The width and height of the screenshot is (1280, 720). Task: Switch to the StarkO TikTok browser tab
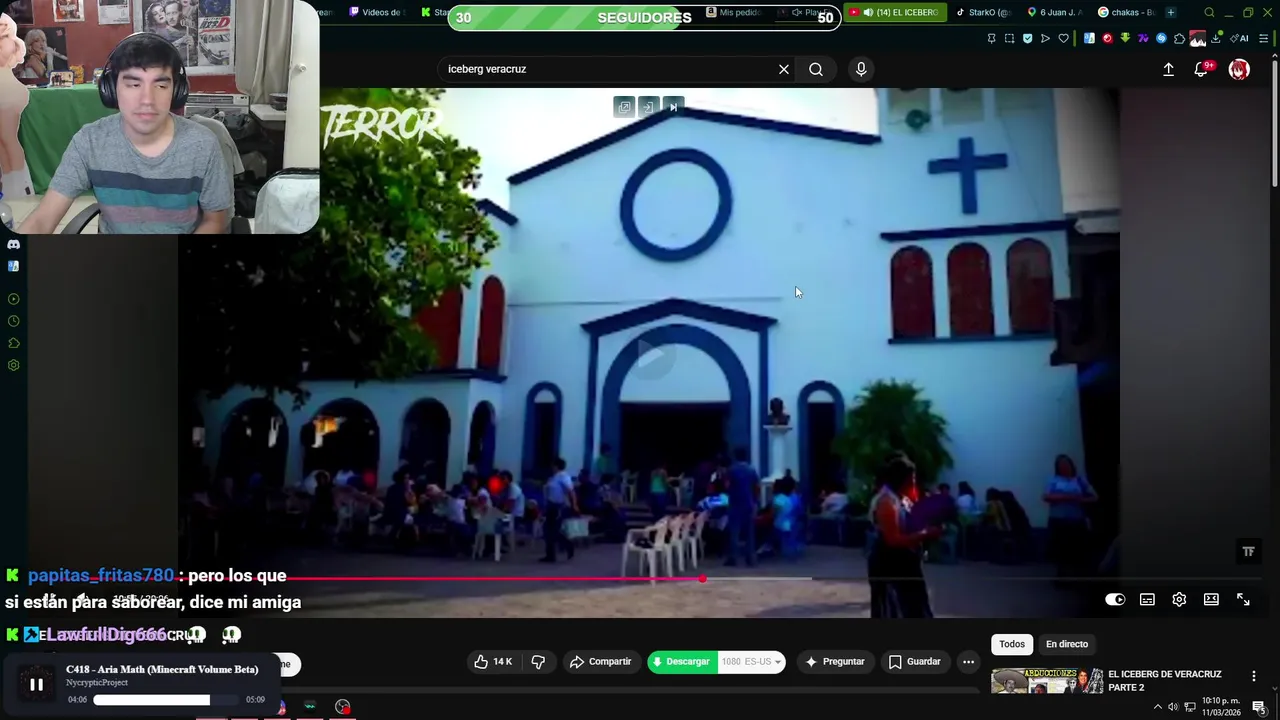tap(983, 12)
